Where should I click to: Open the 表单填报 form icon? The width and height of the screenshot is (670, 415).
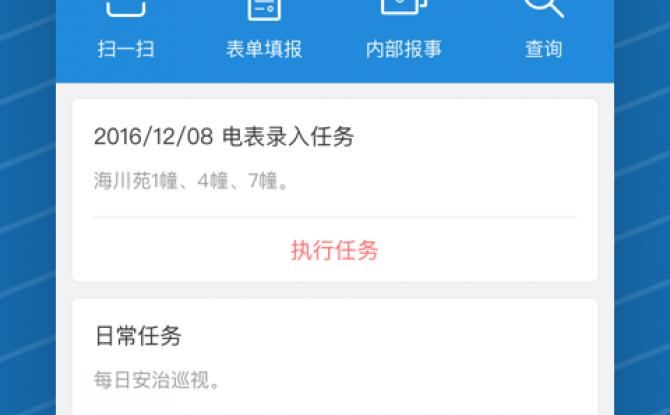pos(264,9)
